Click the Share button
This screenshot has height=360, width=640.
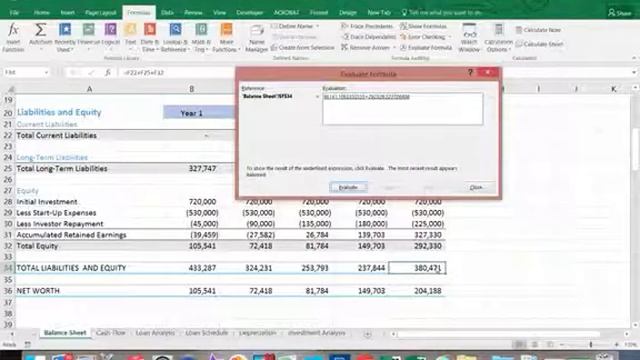point(620,13)
